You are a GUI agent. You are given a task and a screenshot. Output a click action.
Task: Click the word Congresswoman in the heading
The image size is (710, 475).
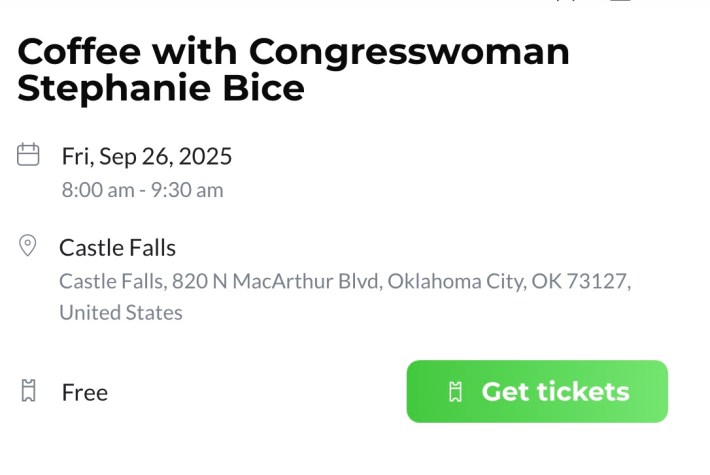pyautogui.click(x=409, y=53)
